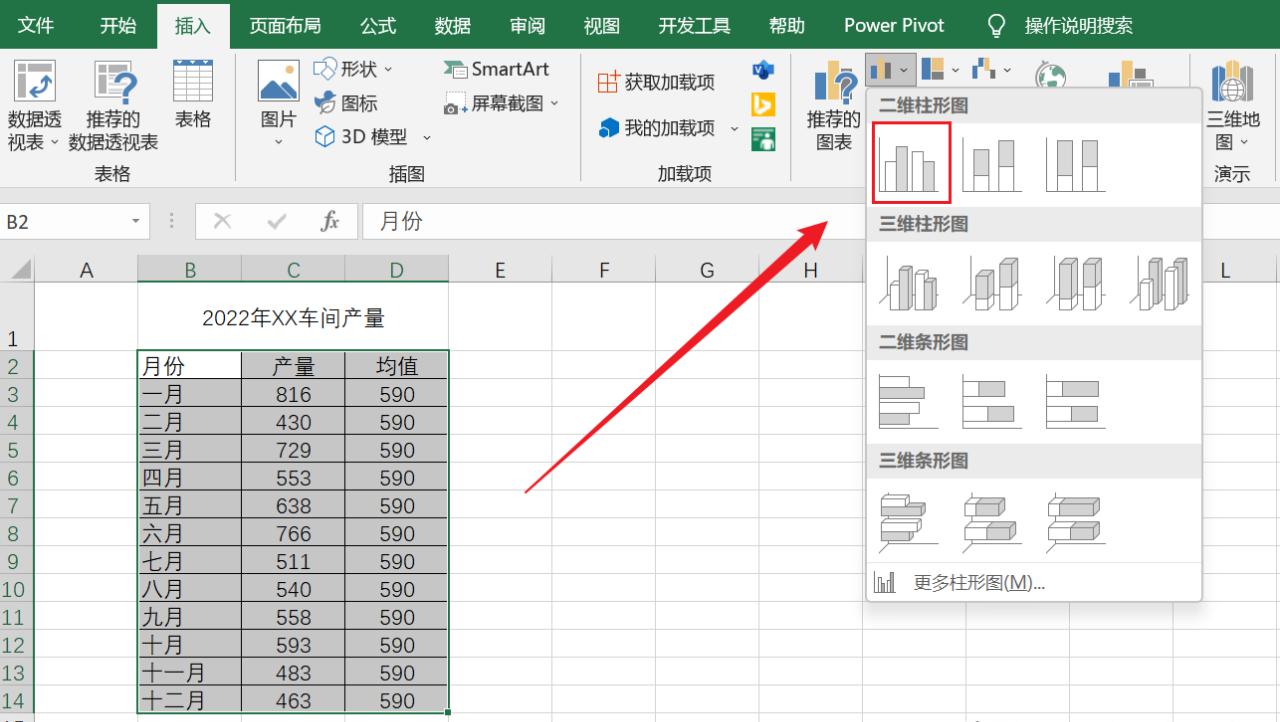Choose the 2-D 100% Stacked Column chart
This screenshot has width=1280, height=722.
tap(1075, 164)
